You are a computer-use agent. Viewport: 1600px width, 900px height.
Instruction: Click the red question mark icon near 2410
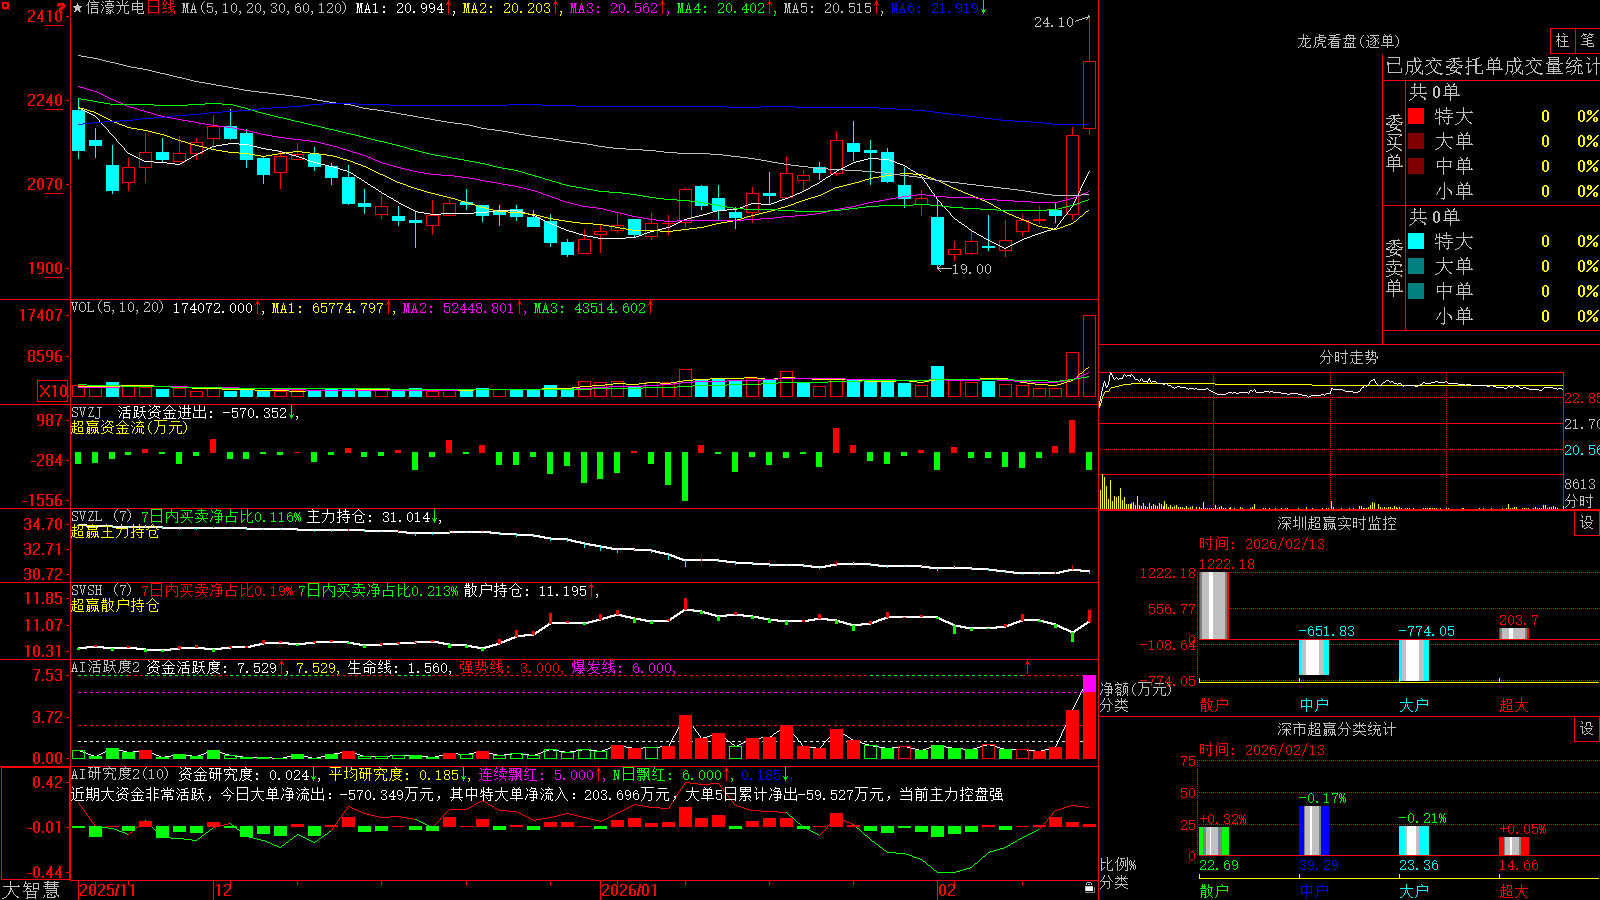coord(60,7)
